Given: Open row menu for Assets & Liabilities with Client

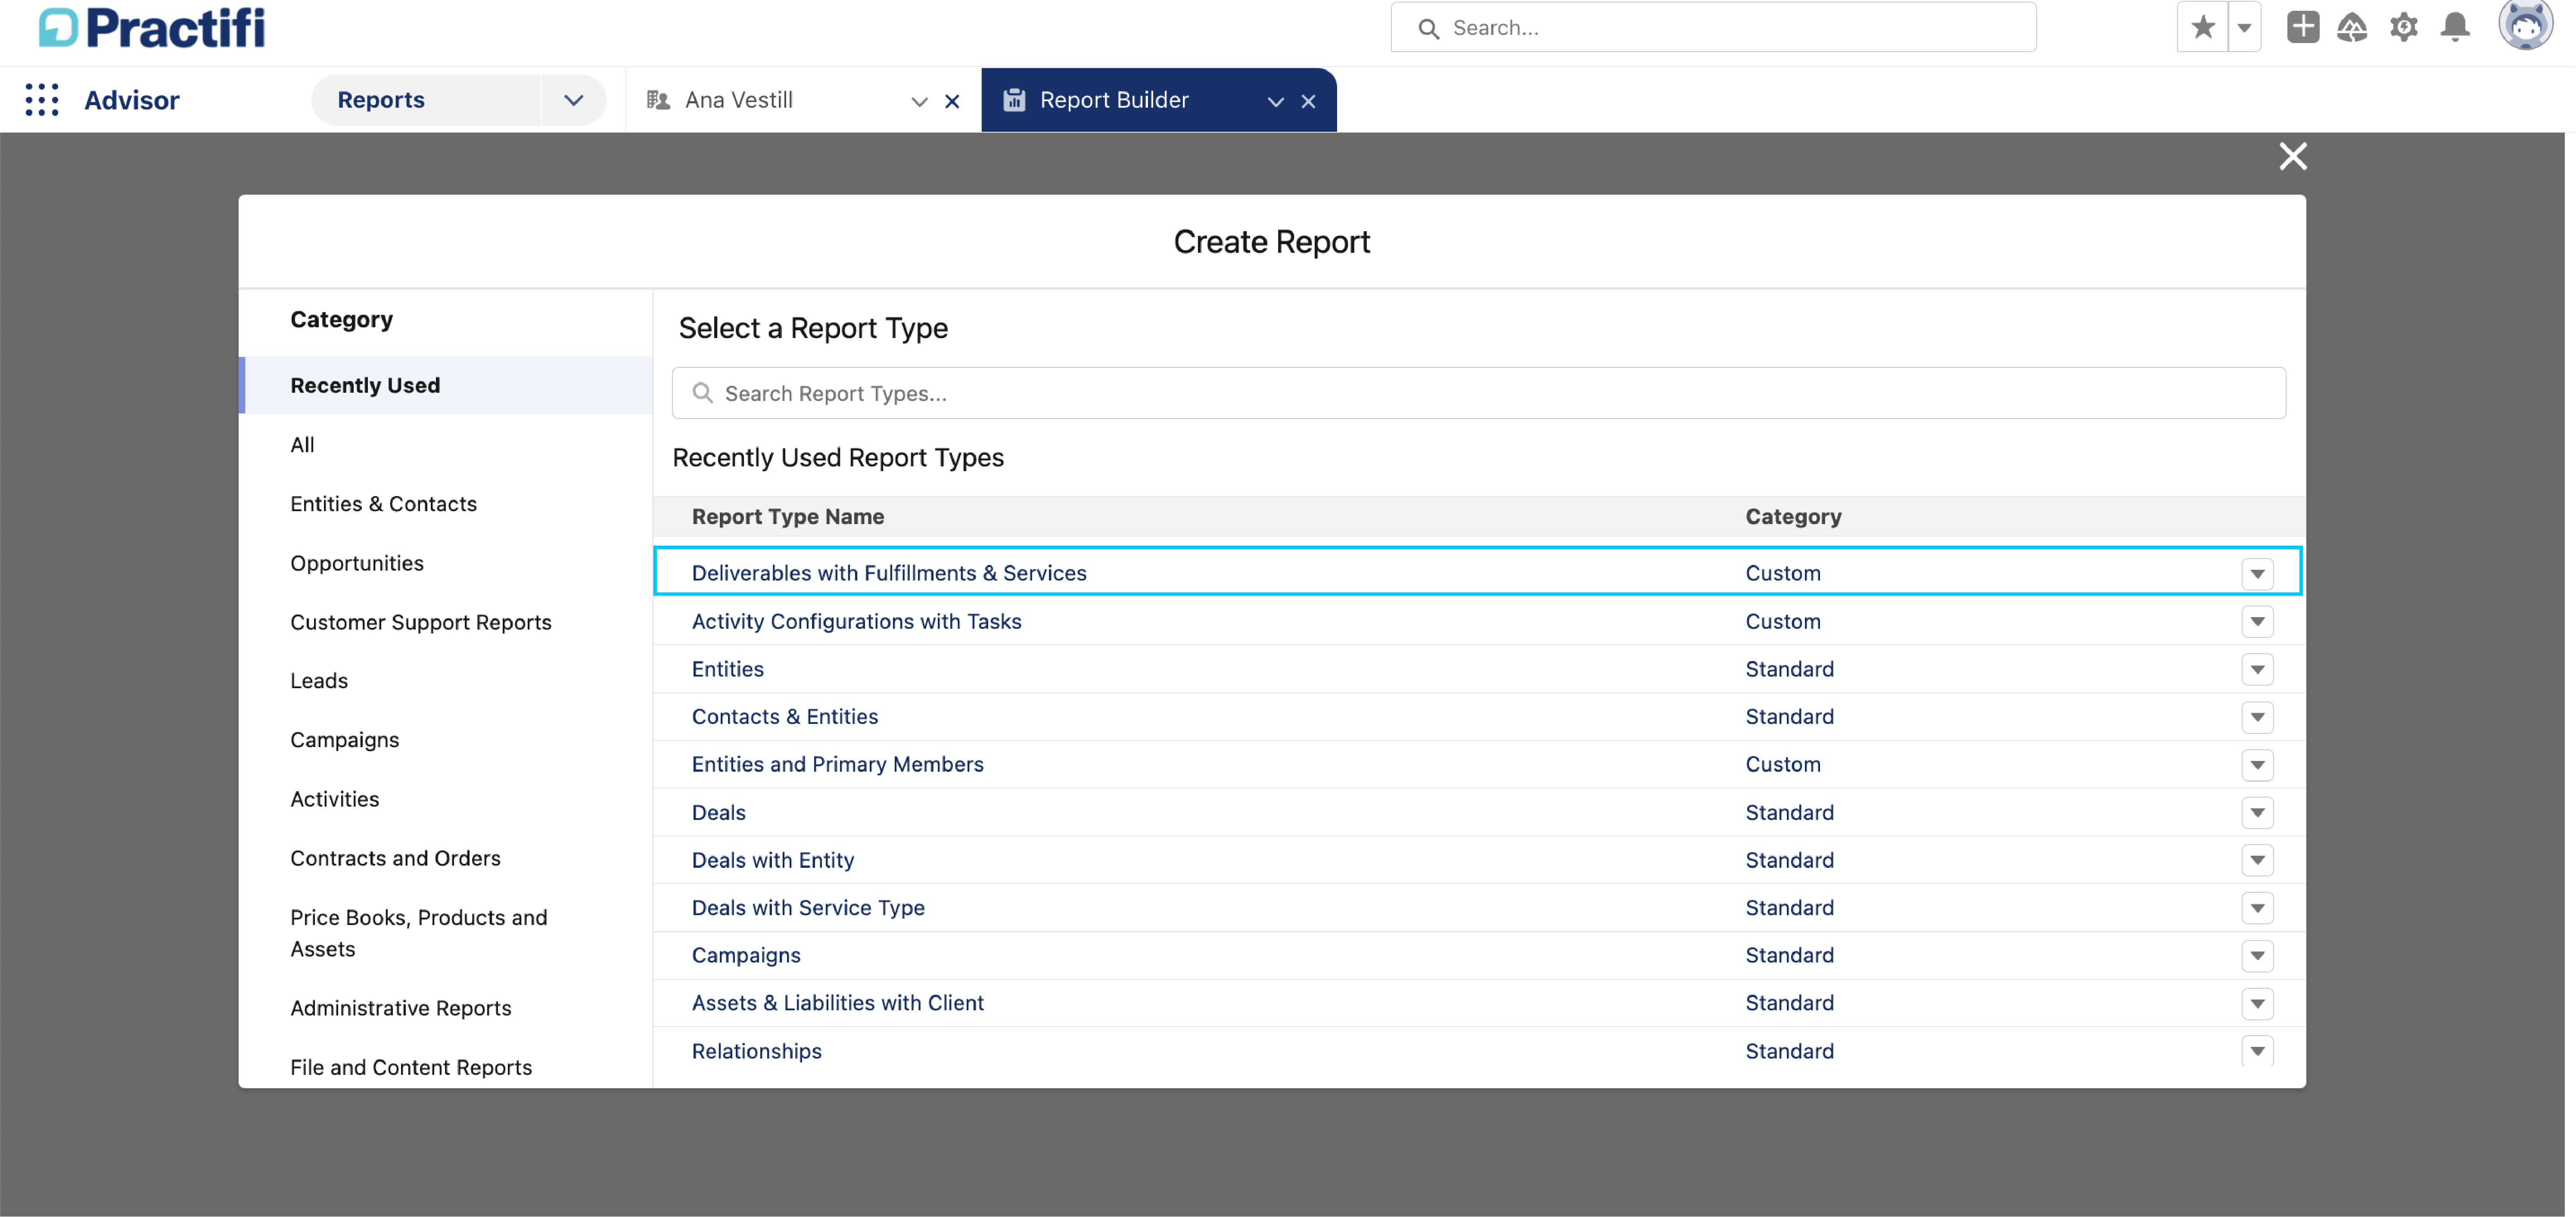Looking at the screenshot, I should pyautogui.click(x=2257, y=1003).
